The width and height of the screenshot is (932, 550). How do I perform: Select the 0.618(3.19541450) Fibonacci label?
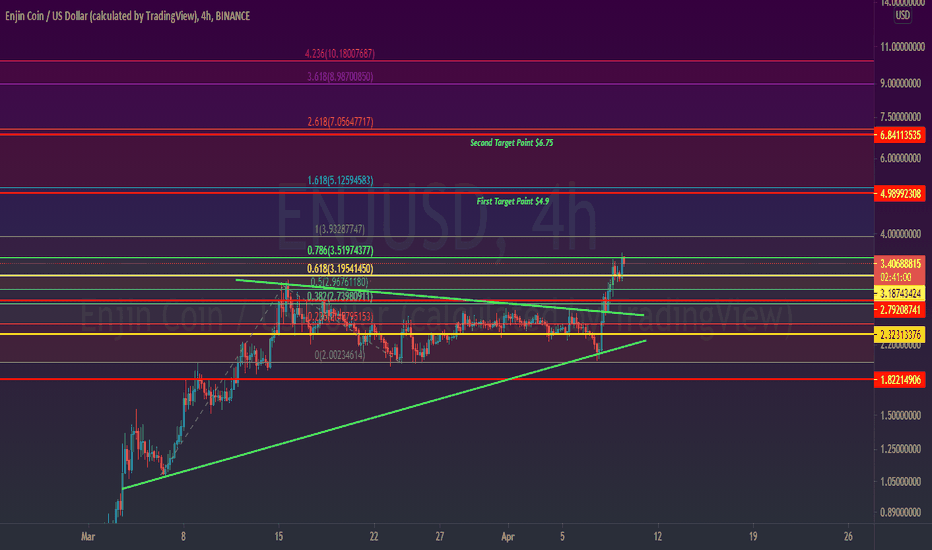point(340,269)
